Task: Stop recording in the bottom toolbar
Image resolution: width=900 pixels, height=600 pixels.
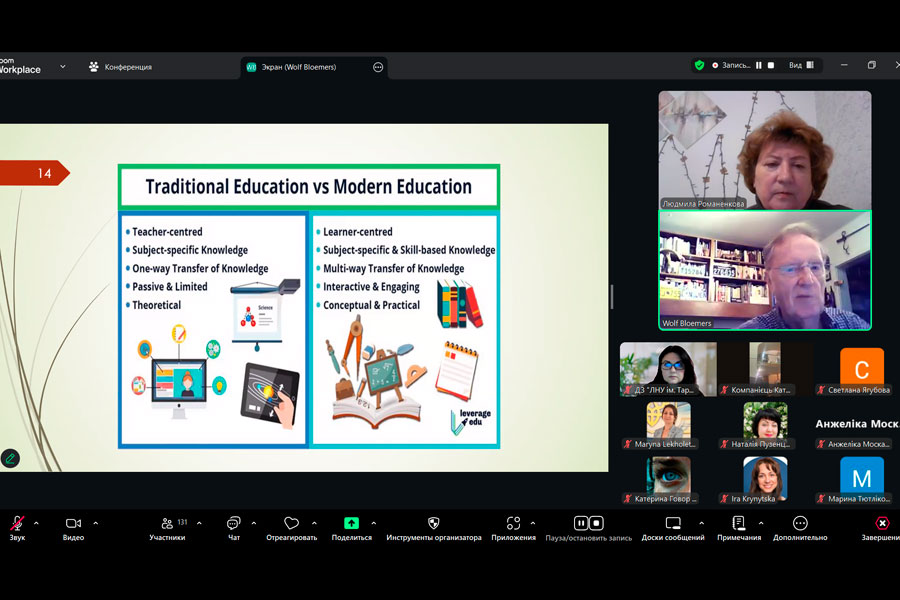Action: pyautogui.click(x=596, y=523)
